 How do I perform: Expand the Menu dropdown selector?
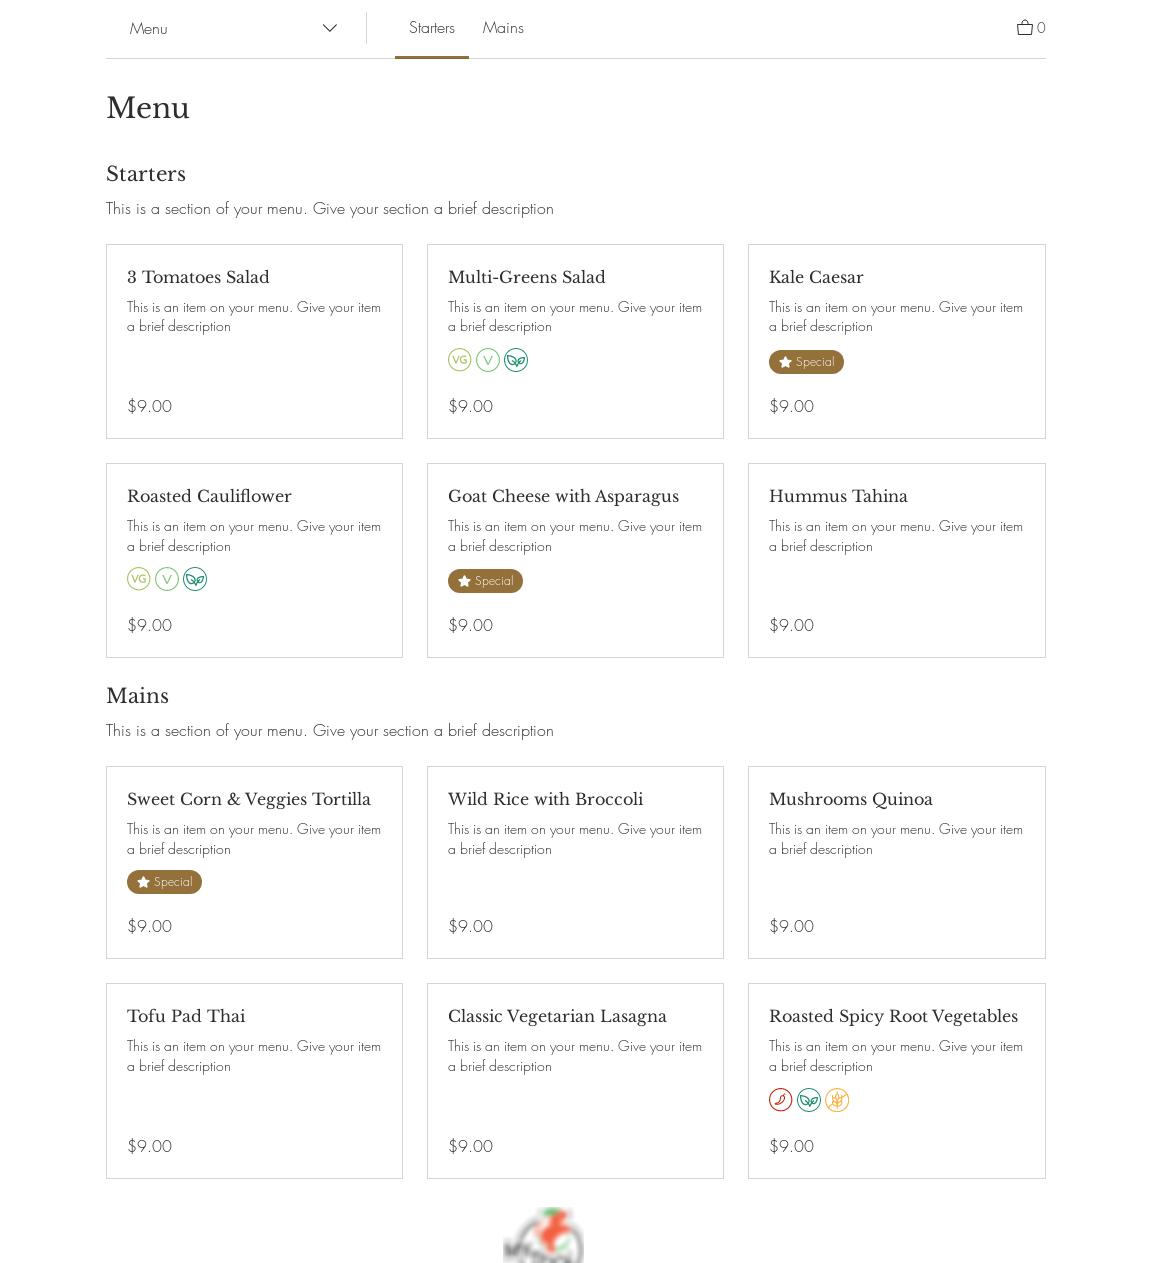point(234,28)
